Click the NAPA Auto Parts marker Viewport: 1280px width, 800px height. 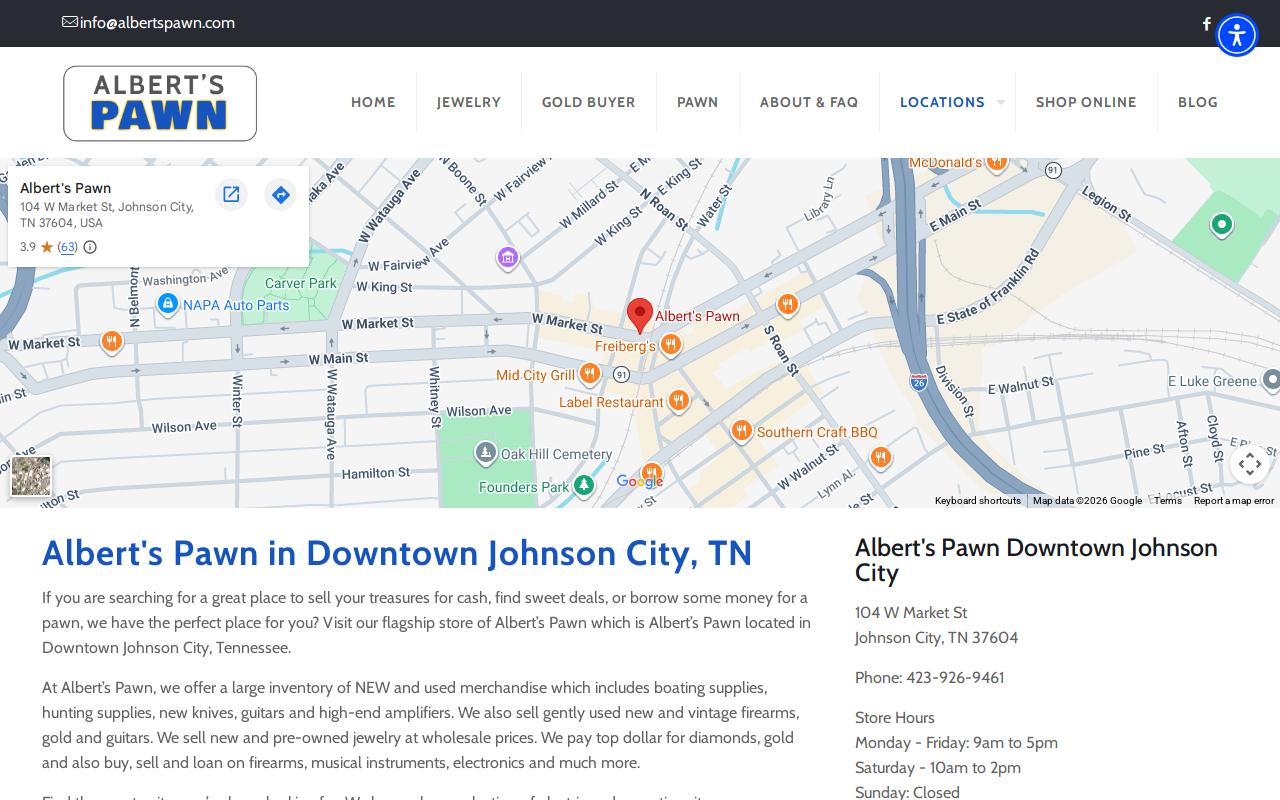(168, 303)
